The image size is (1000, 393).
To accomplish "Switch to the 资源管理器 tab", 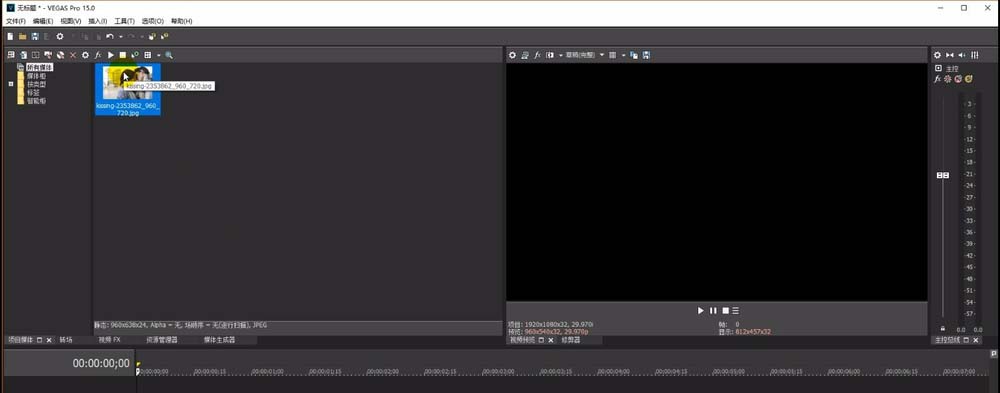I will coord(162,340).
